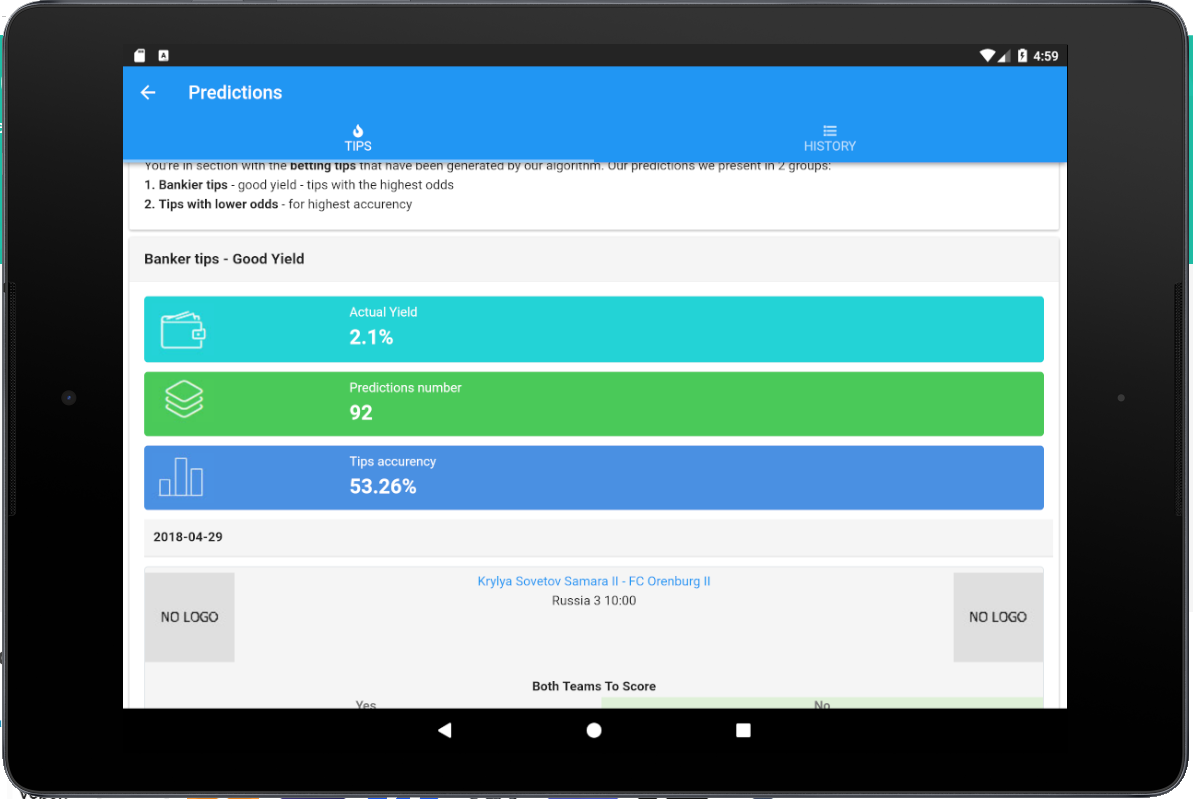Tap the right NO LOGO team placeholder
Image resolution: width=1193 pixels, height=805 pixels.
click(998, 617)
